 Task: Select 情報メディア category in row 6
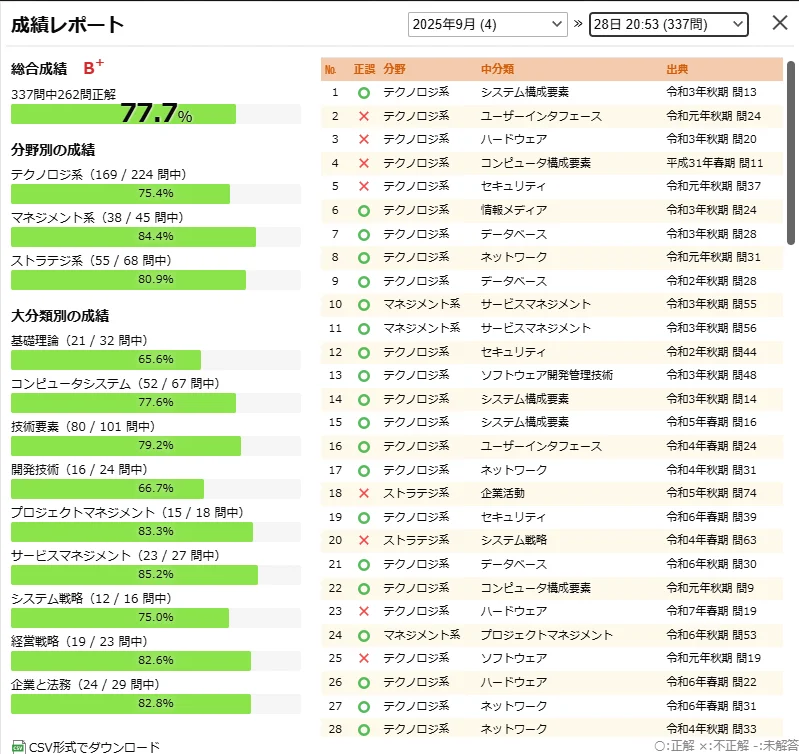coord(514,210)
